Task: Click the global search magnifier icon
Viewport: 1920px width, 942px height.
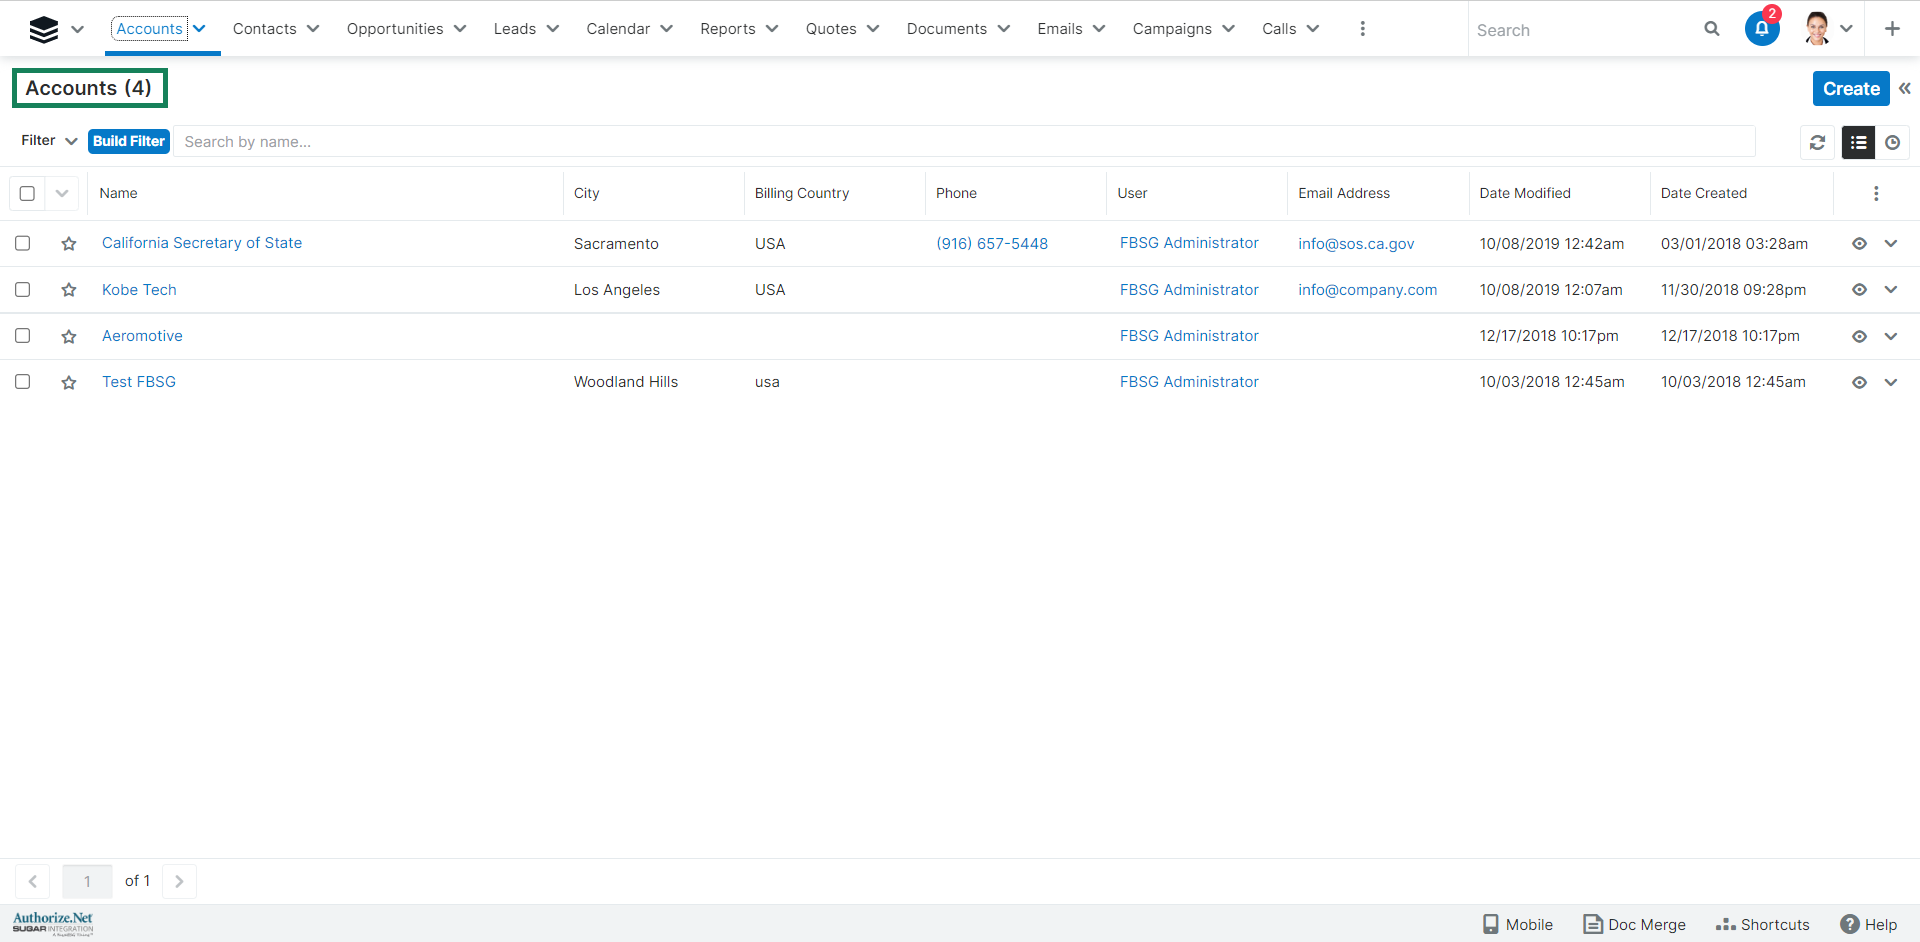Action: [x=1711, y=29]
